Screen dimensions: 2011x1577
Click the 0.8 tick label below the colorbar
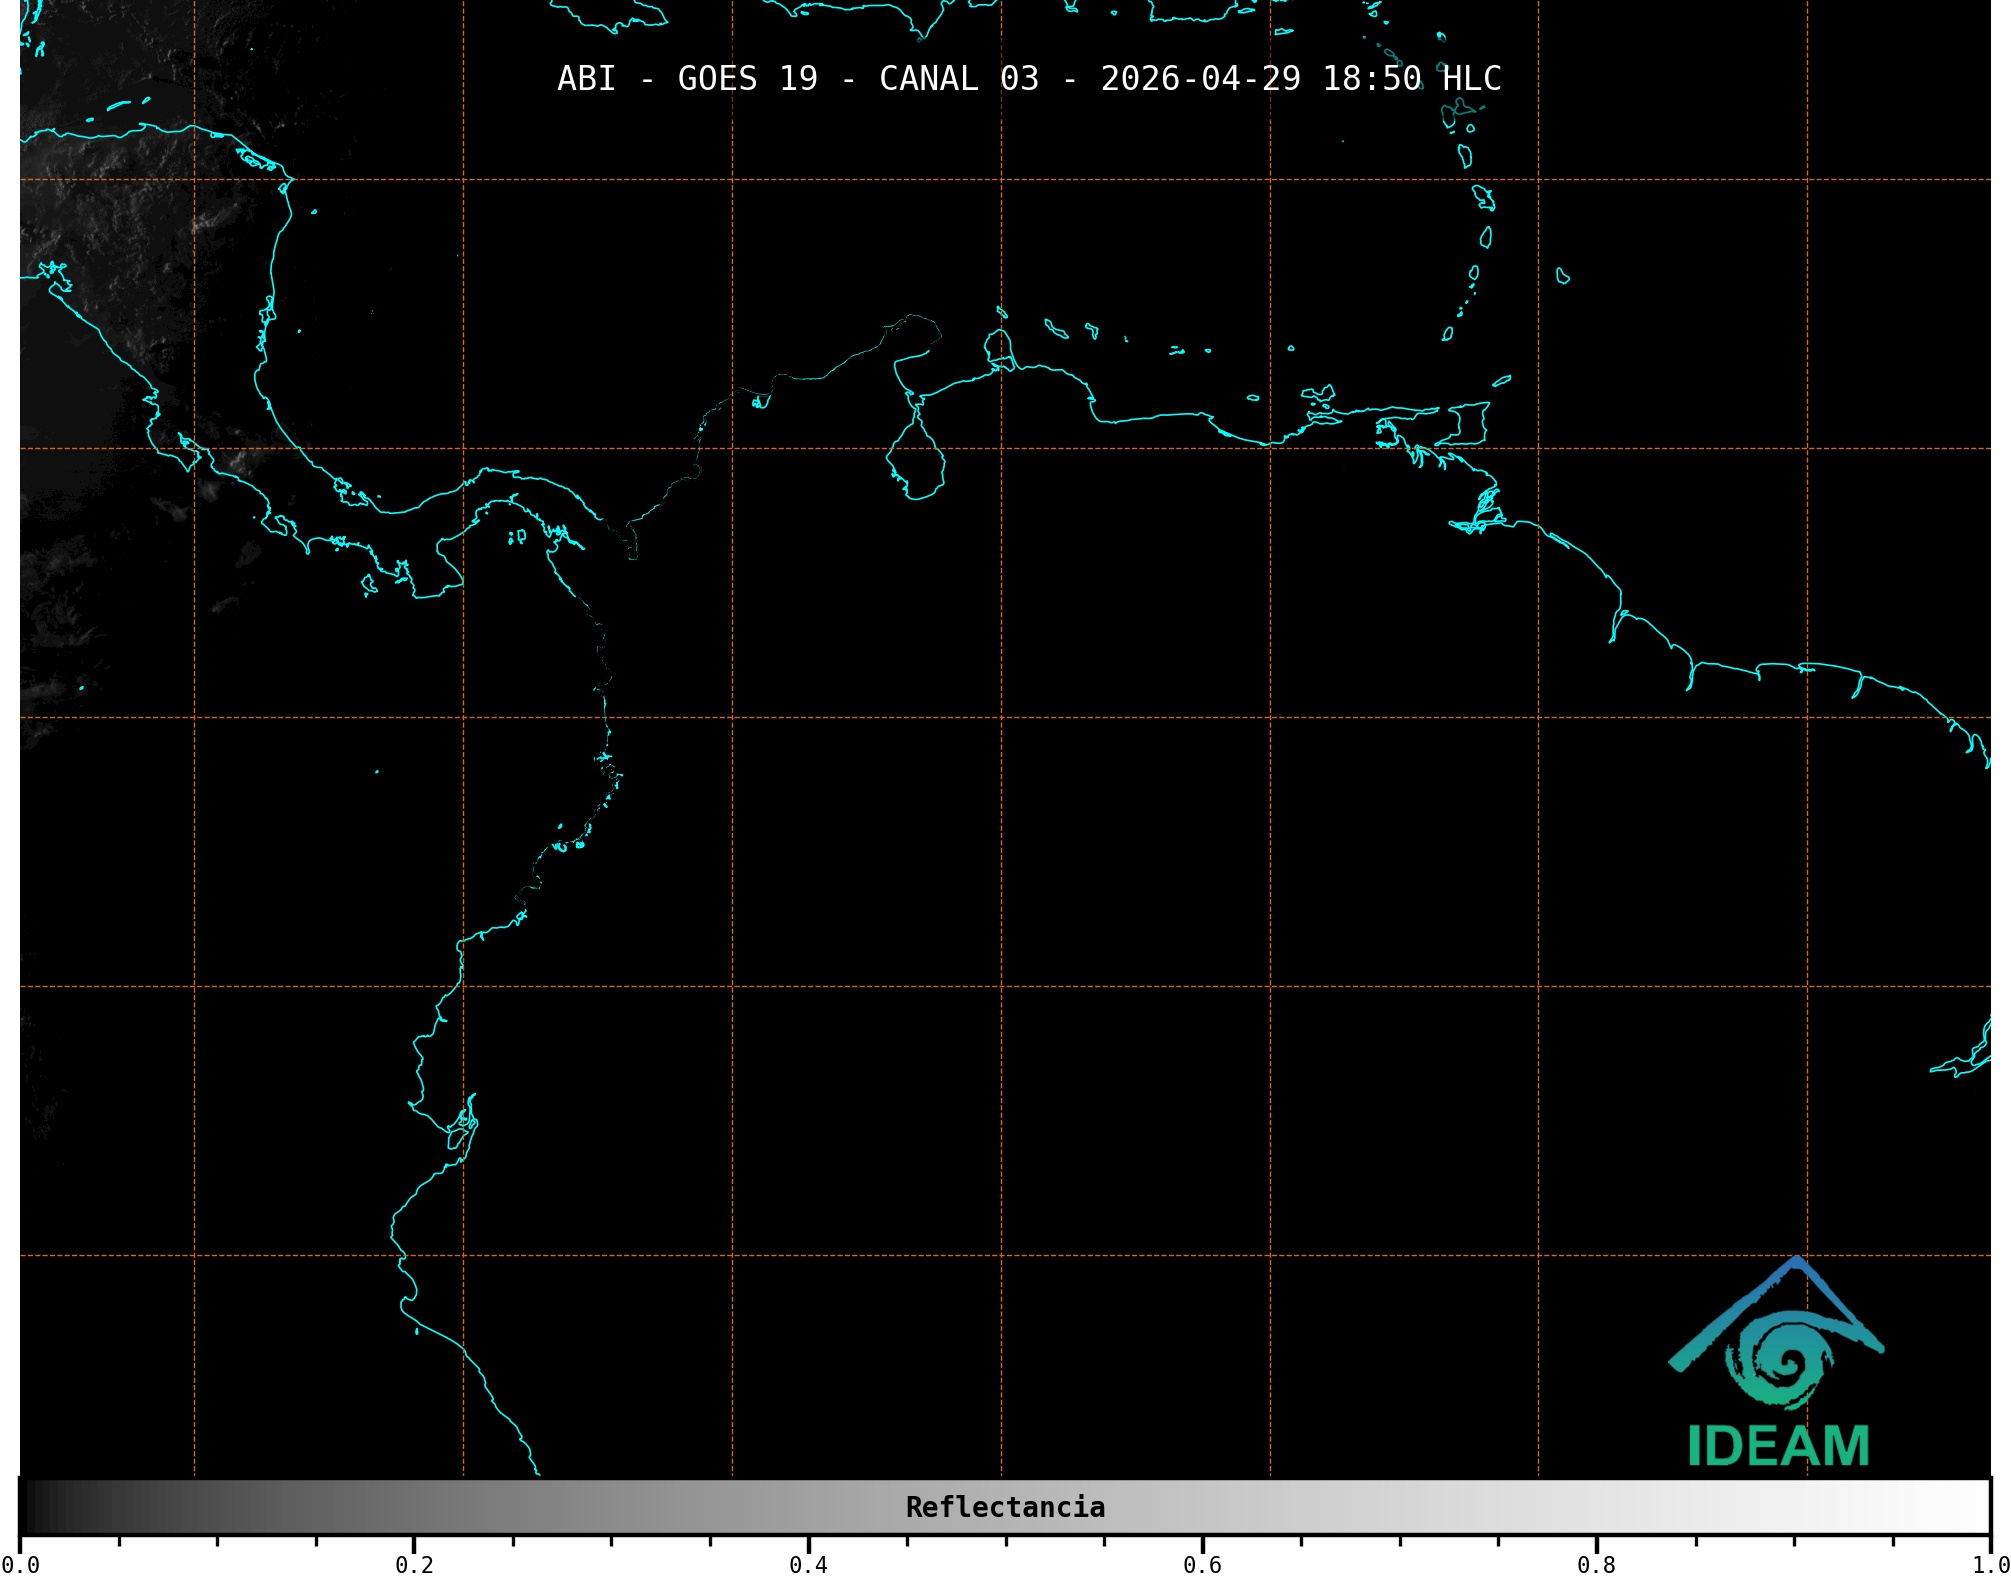[x=1596, y=1565]
